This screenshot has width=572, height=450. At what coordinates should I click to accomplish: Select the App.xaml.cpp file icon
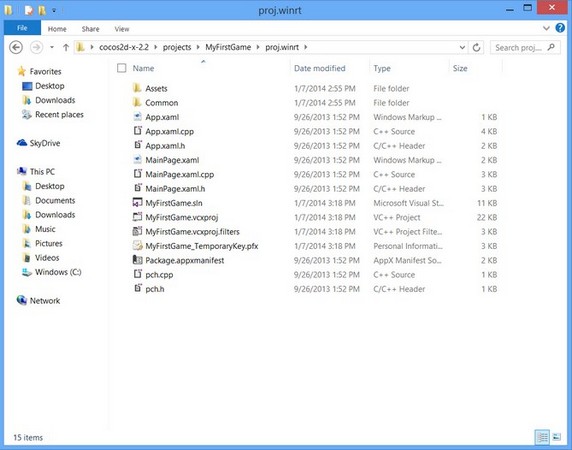tap(137, 131)
